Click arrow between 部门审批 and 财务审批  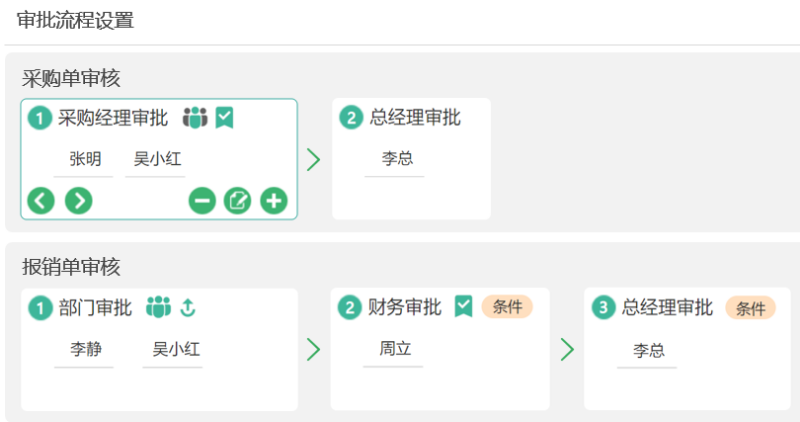314,350
